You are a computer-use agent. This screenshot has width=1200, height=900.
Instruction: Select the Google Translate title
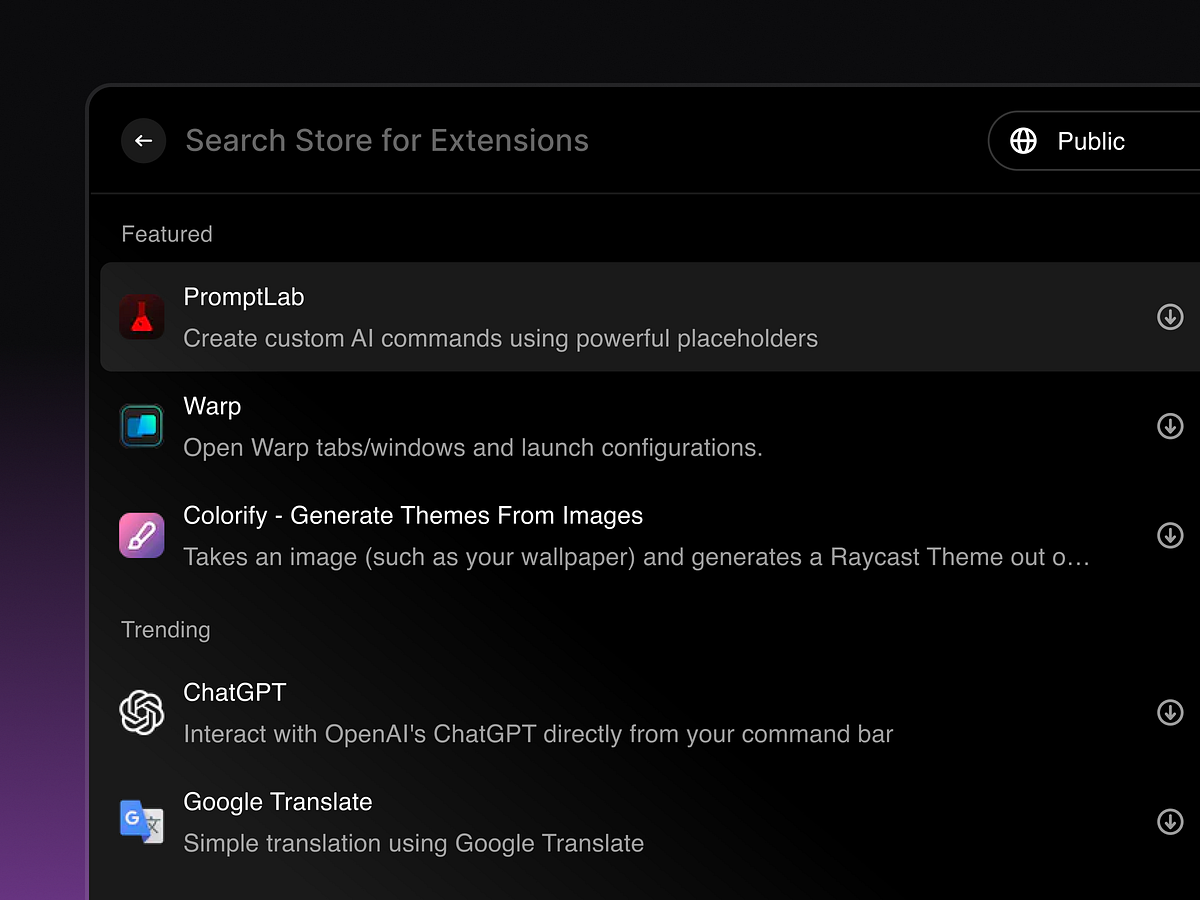[278, 802]
